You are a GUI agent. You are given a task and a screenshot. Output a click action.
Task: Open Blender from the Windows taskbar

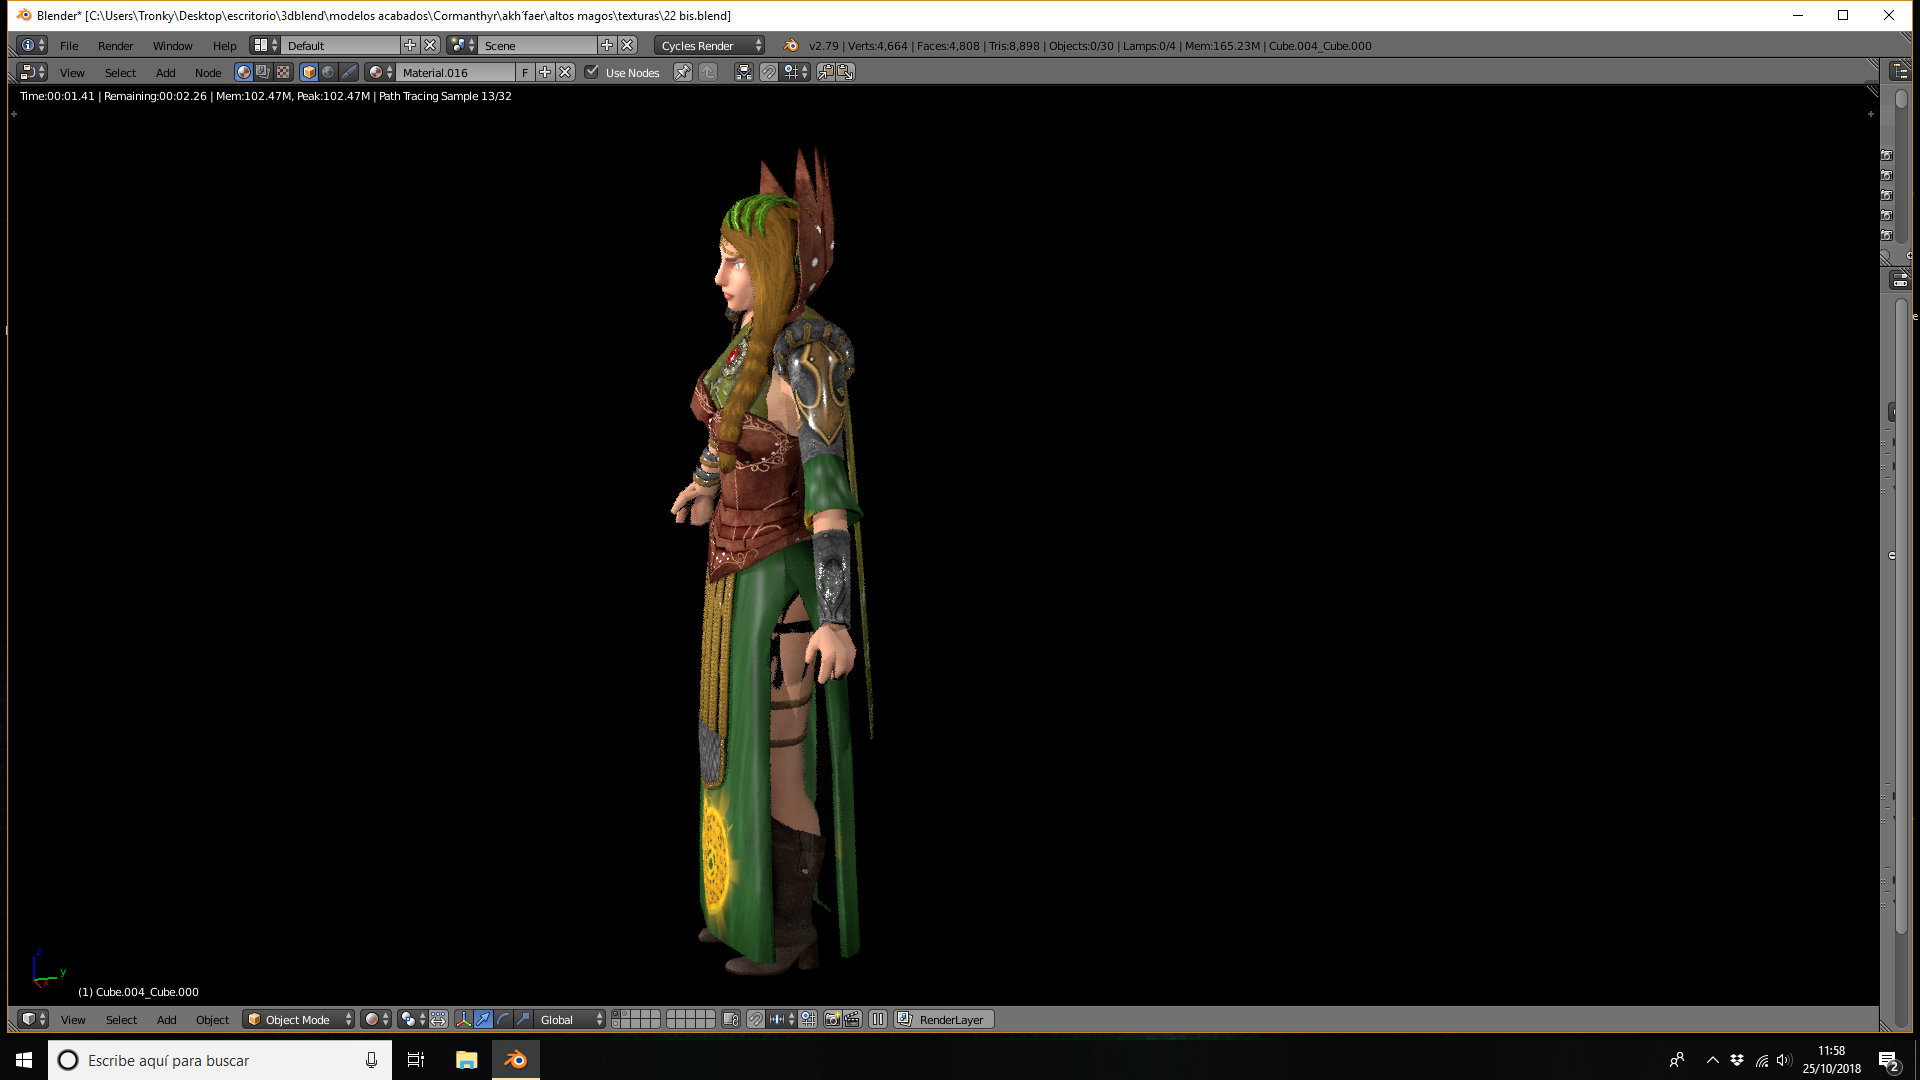click(x=516, y=1060)
